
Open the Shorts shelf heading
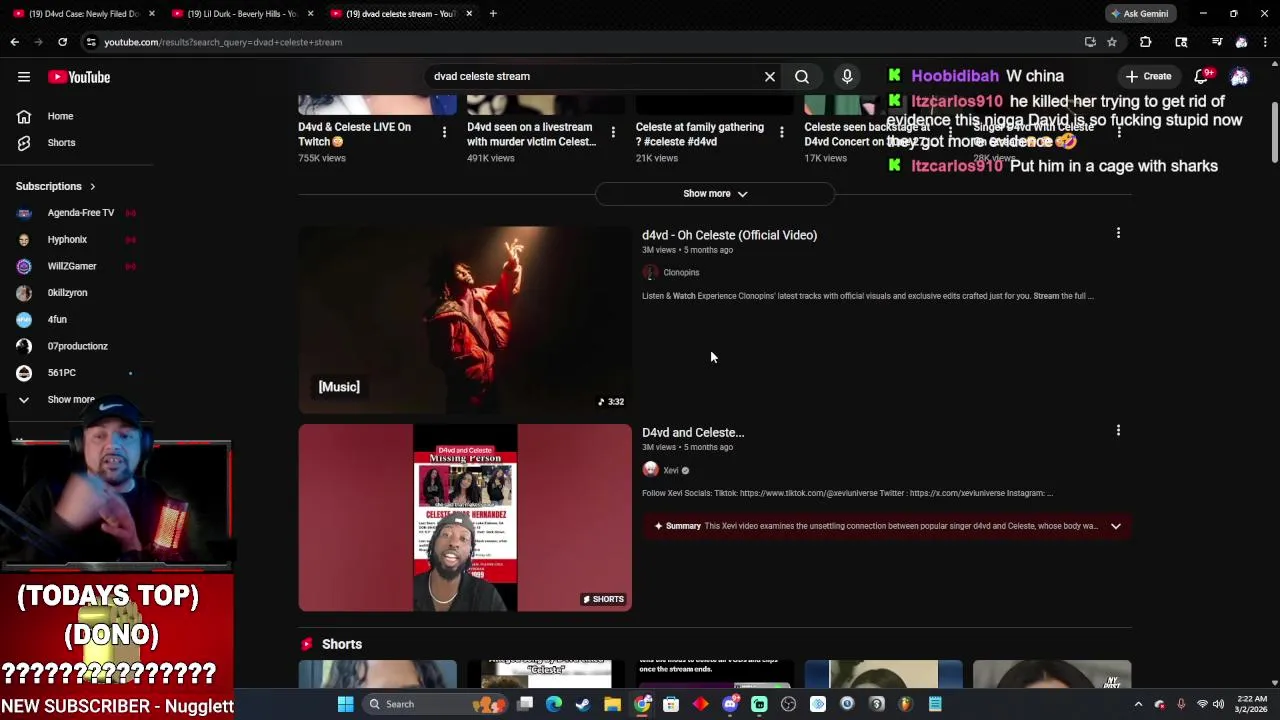[x=342, y=644]
